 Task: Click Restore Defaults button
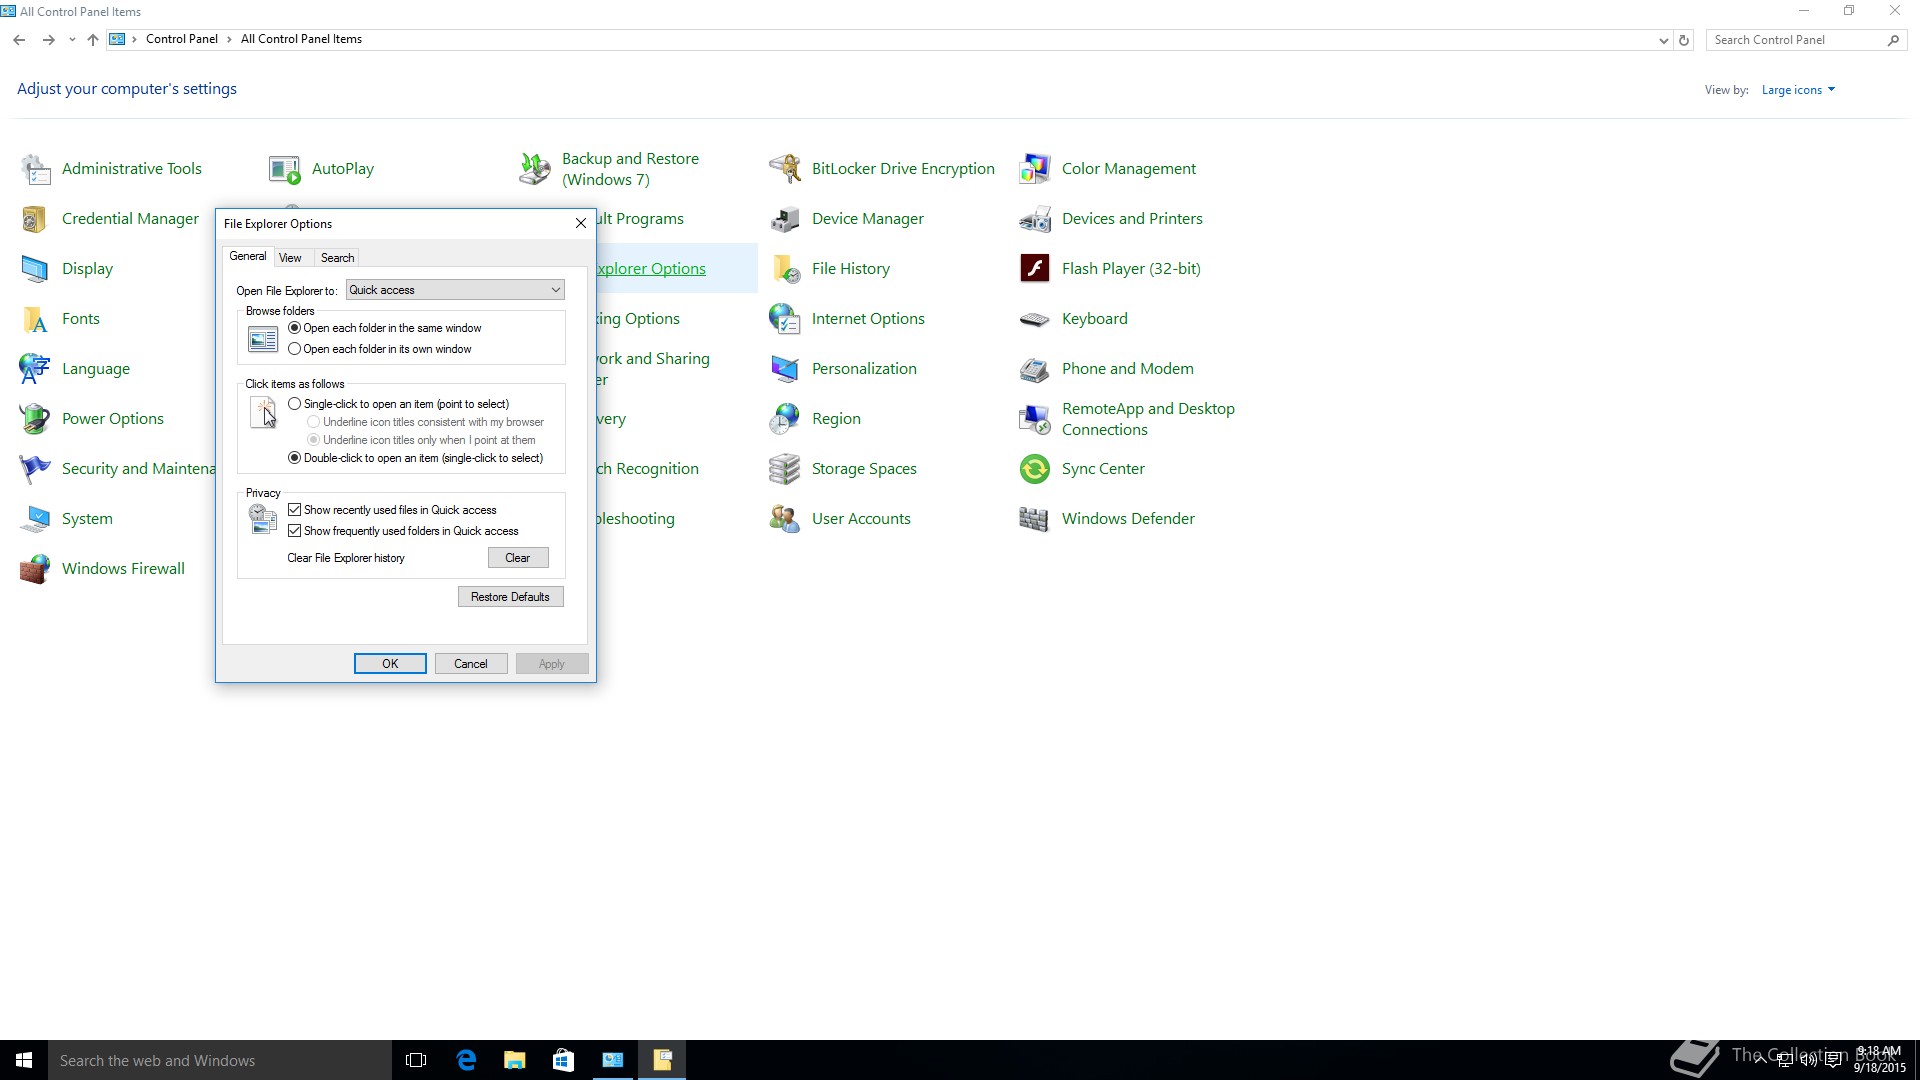pyautogui.click(x=511, y=597)
